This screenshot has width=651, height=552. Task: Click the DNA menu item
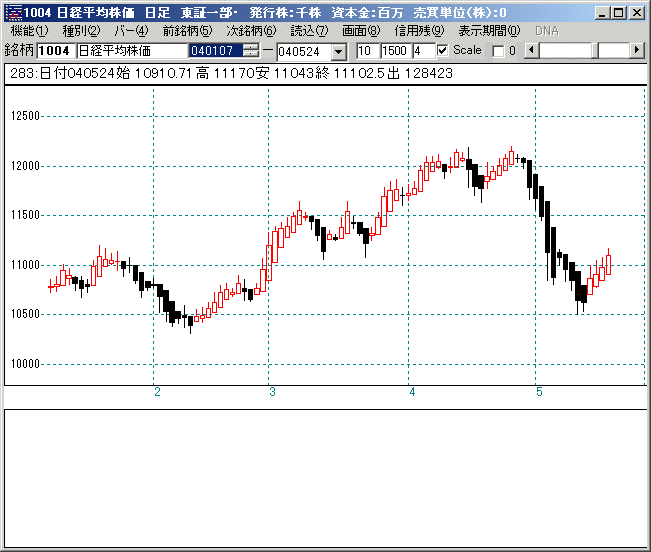pyautogui.click(x=547, y=31)
